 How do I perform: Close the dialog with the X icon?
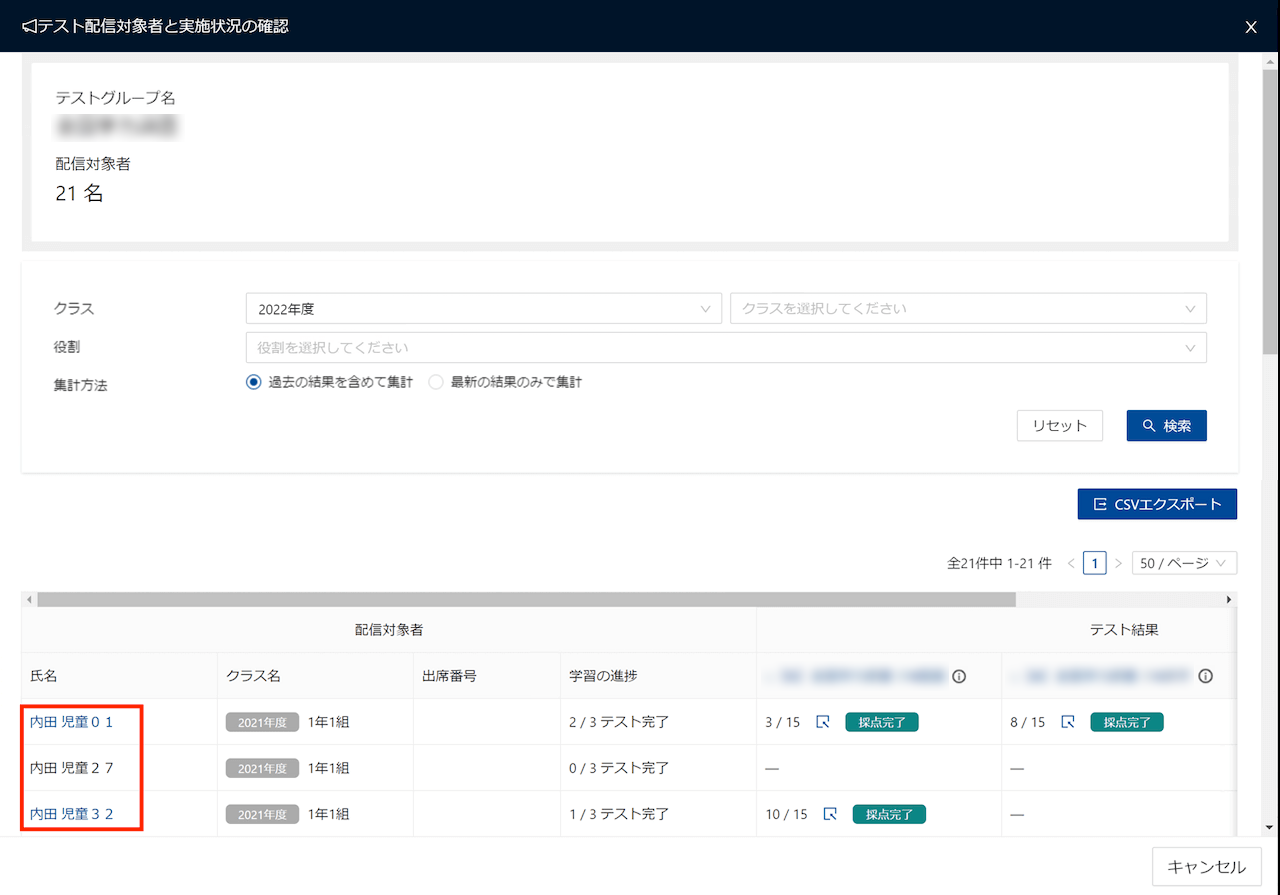1251,27
